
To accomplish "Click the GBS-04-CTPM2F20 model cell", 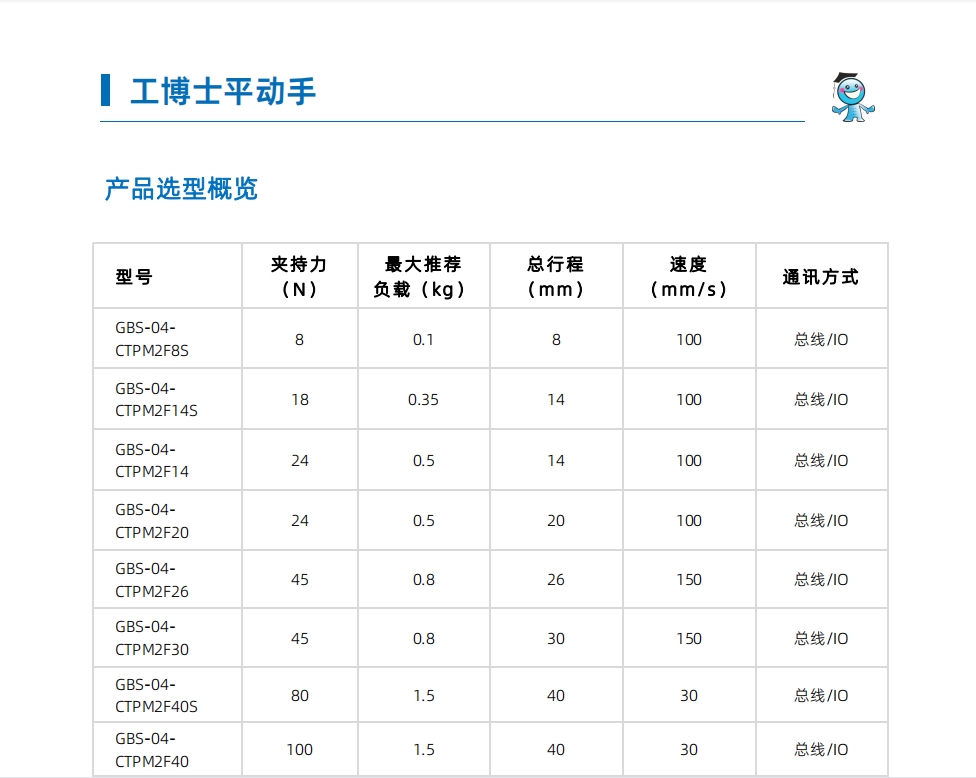I will [152, 521].
